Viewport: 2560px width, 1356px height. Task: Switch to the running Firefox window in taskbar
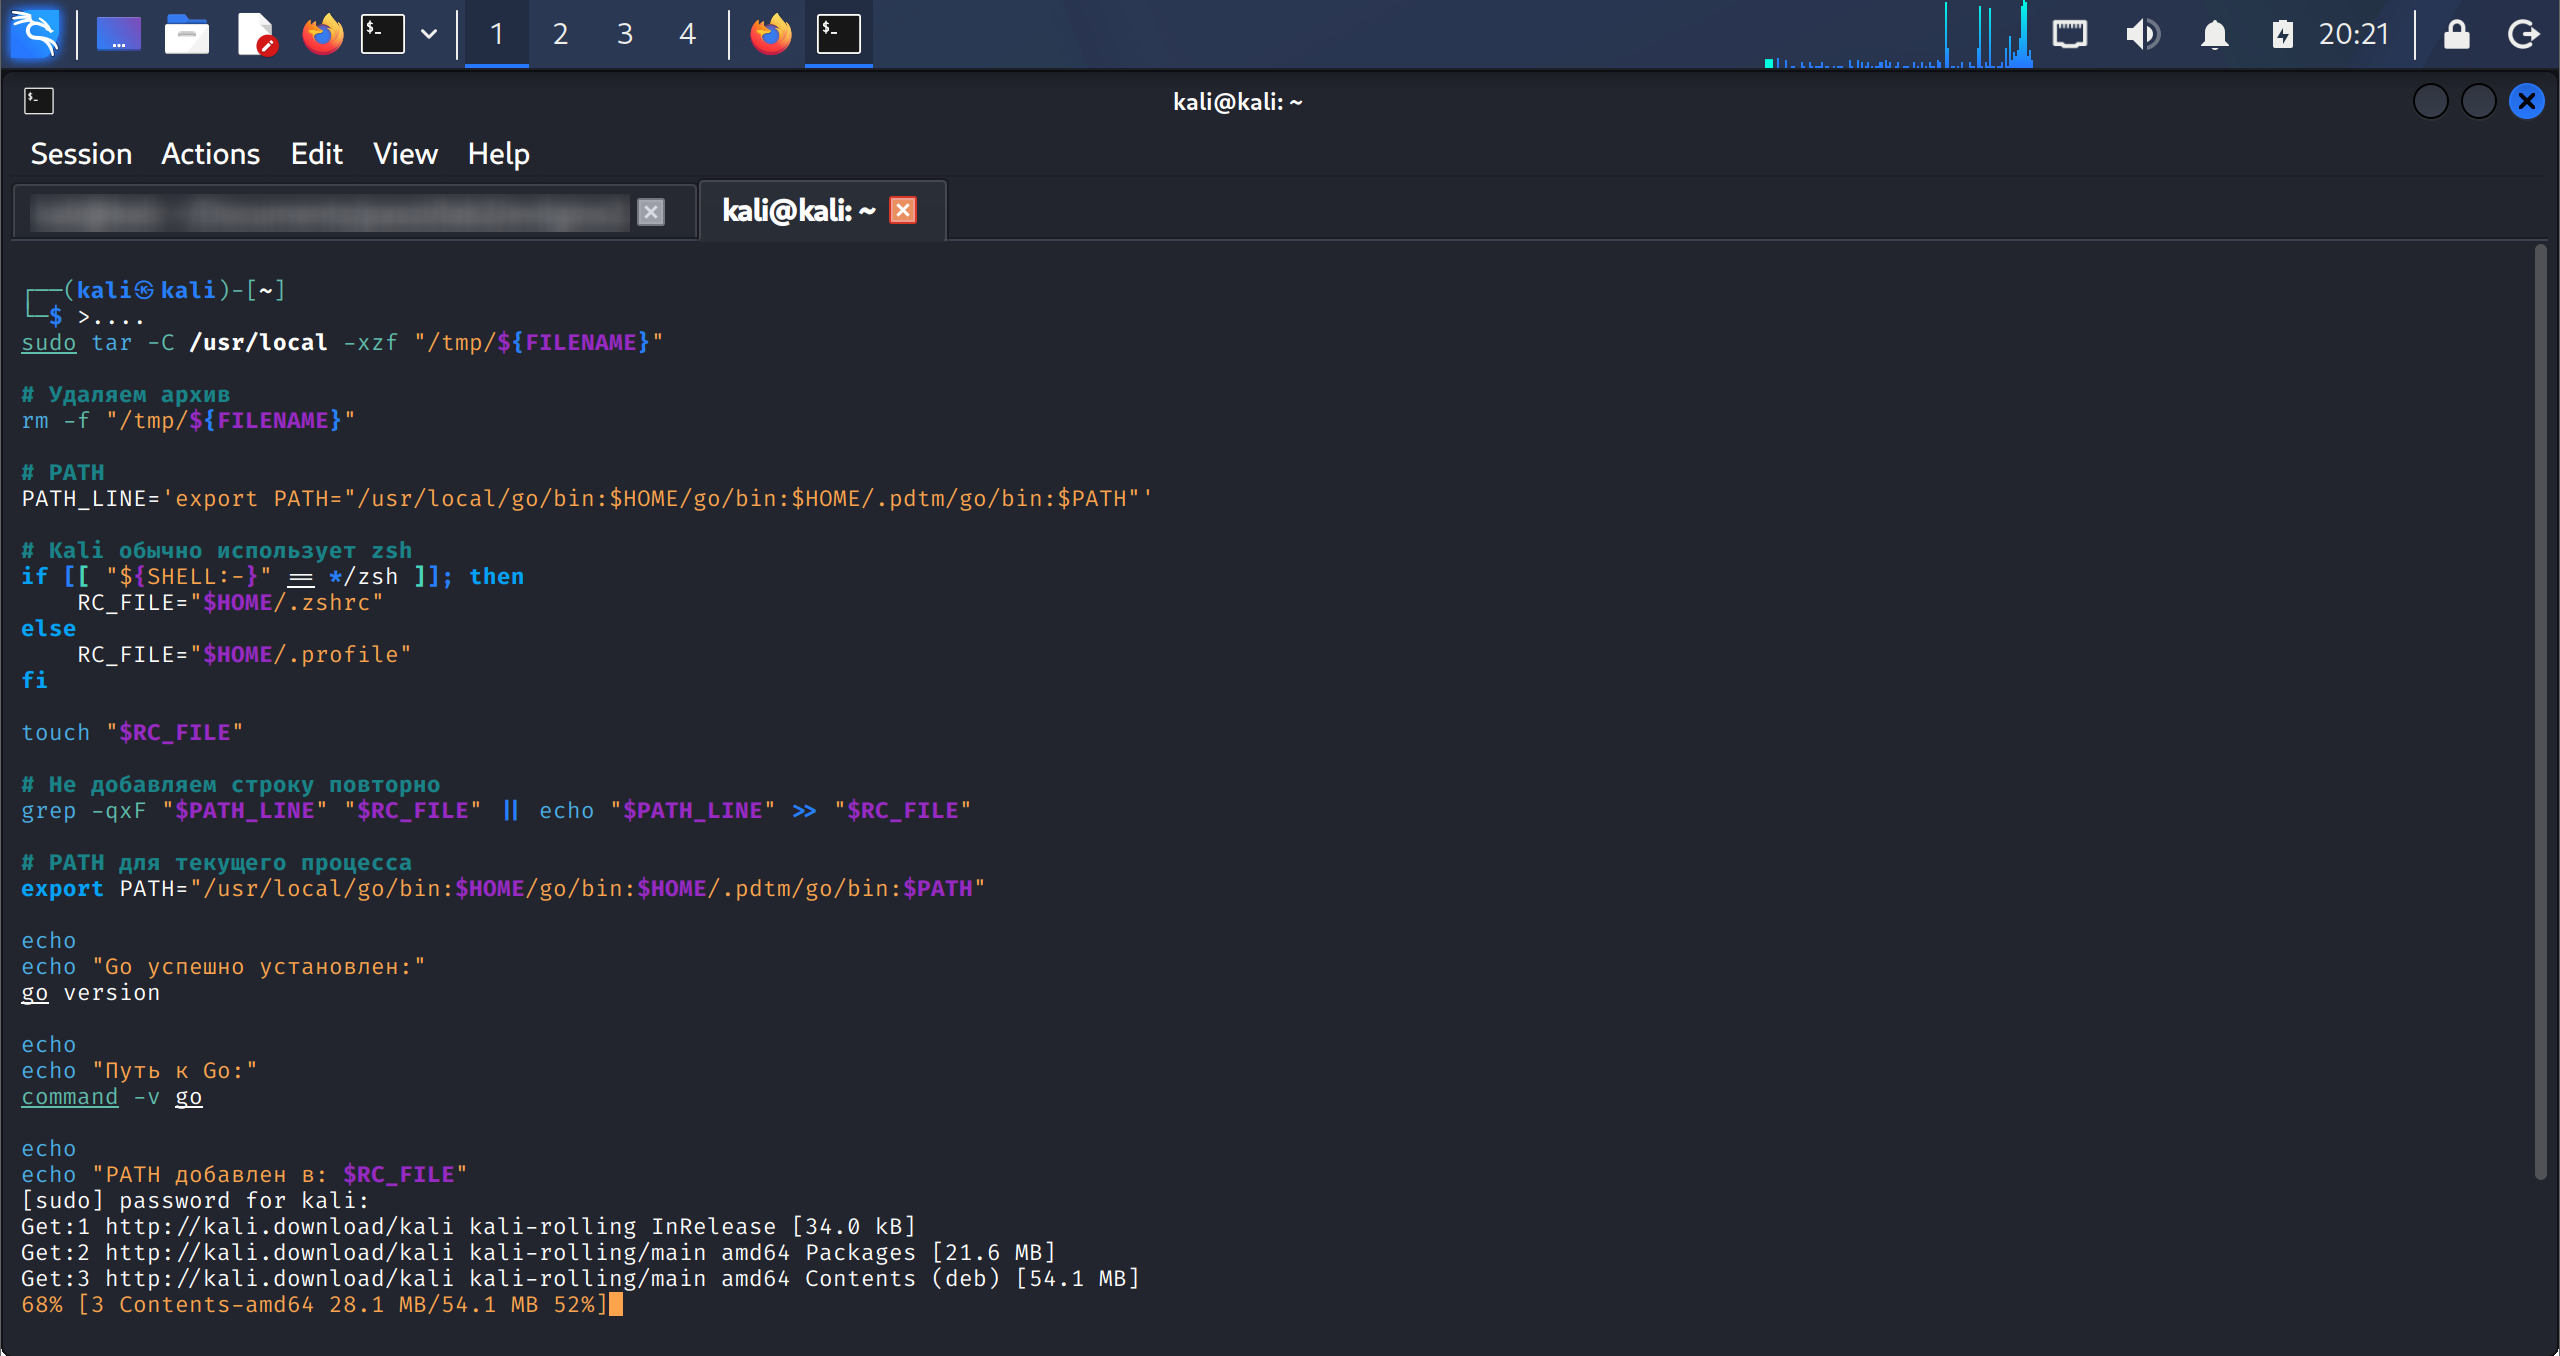pyautogui.click(x=770, y=34)
